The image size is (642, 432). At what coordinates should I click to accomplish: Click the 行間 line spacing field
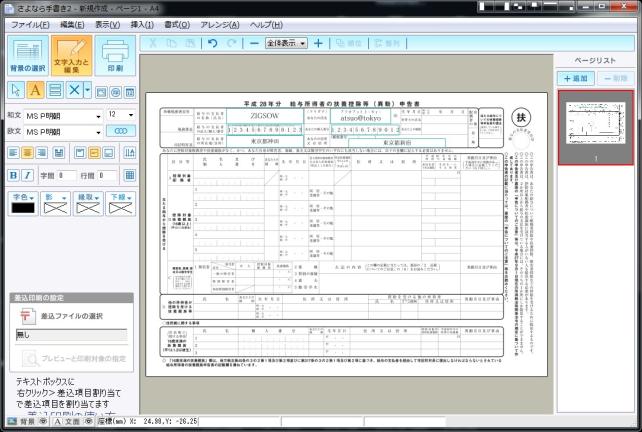(108, 176)
